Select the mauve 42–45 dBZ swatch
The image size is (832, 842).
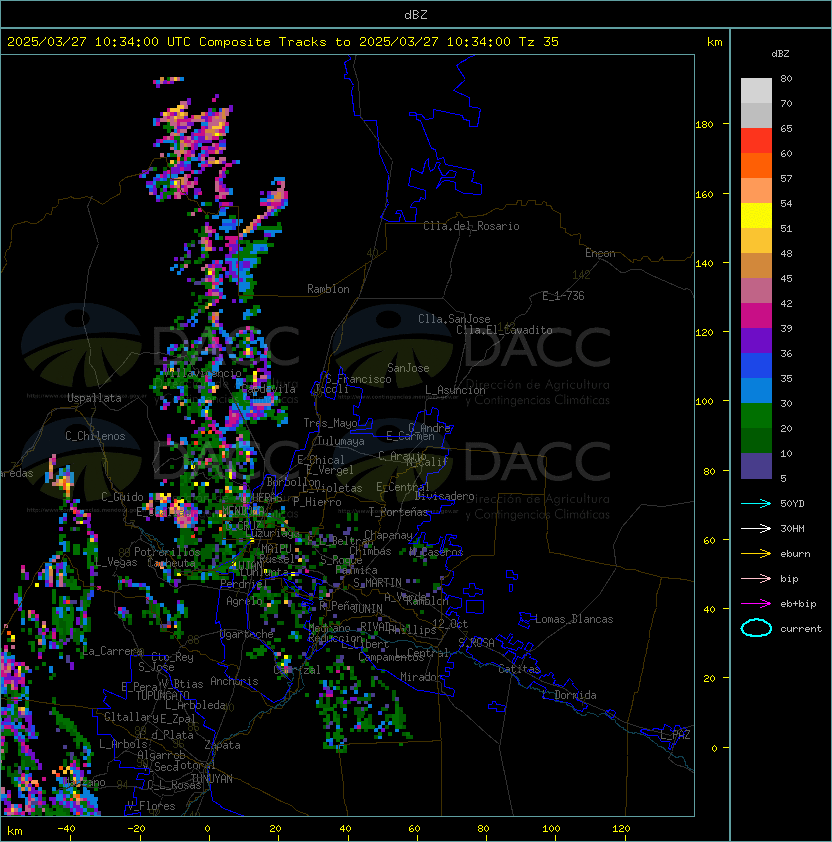(756, 291)
